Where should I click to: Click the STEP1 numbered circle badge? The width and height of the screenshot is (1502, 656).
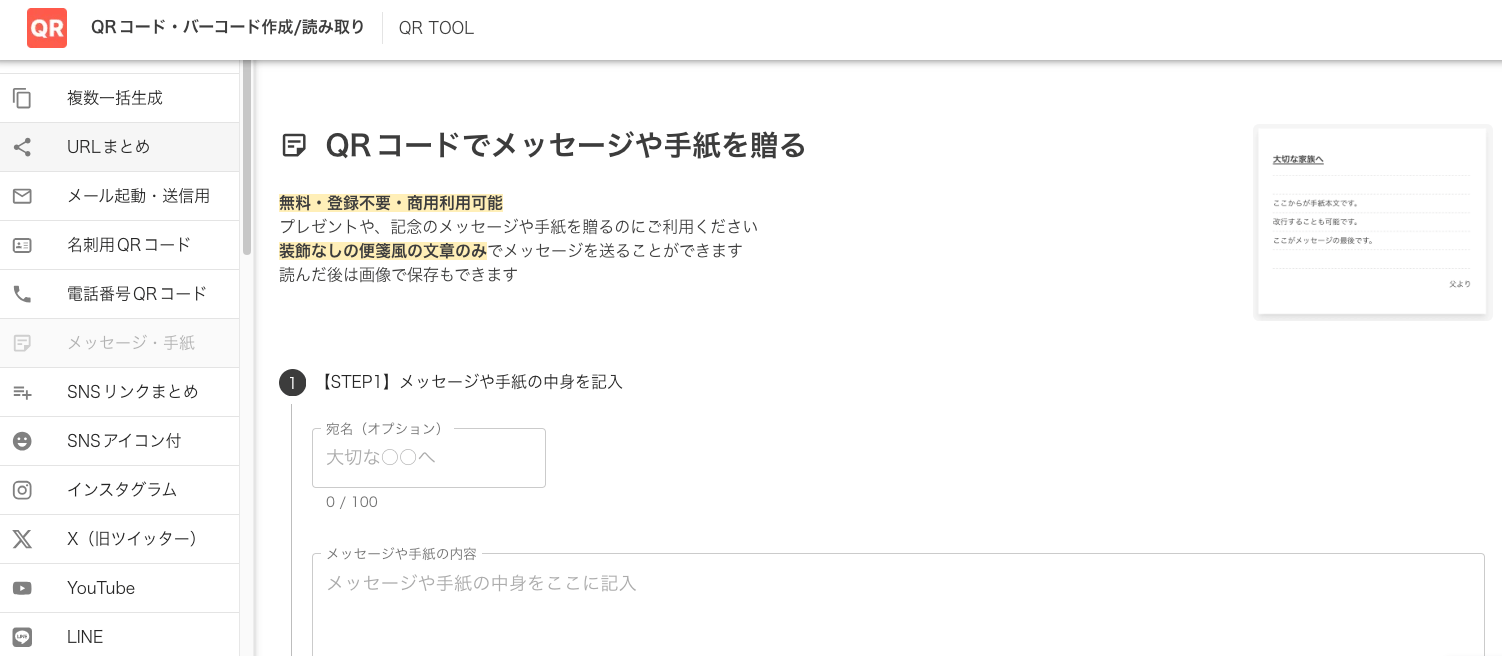tap(292, 382)
